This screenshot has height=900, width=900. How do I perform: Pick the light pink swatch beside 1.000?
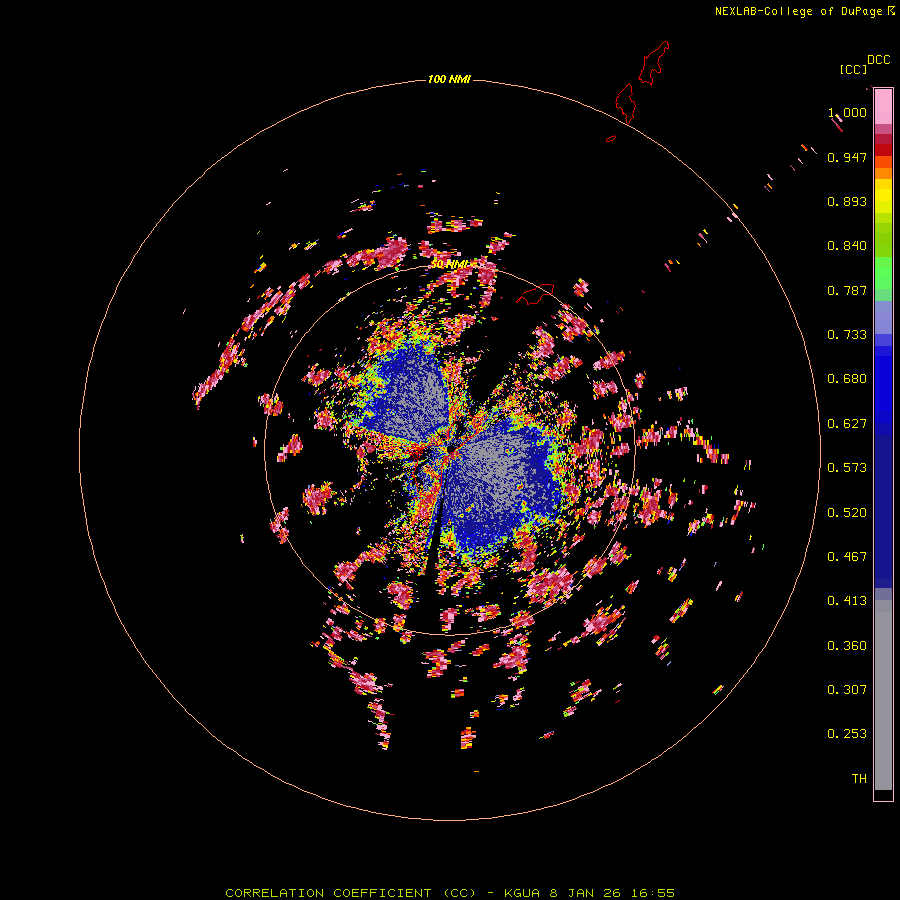(x=883, y=107)
